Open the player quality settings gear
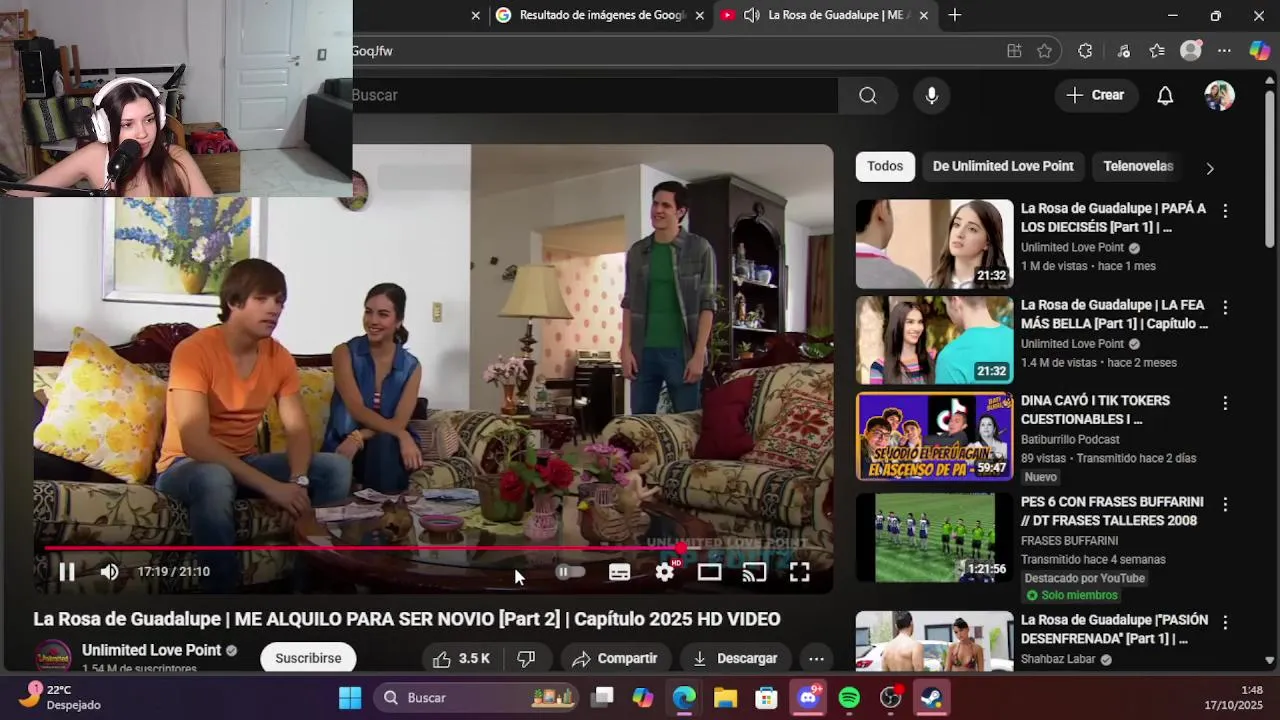The width and height of the screenshot is (1280, 720). (665, 572)
